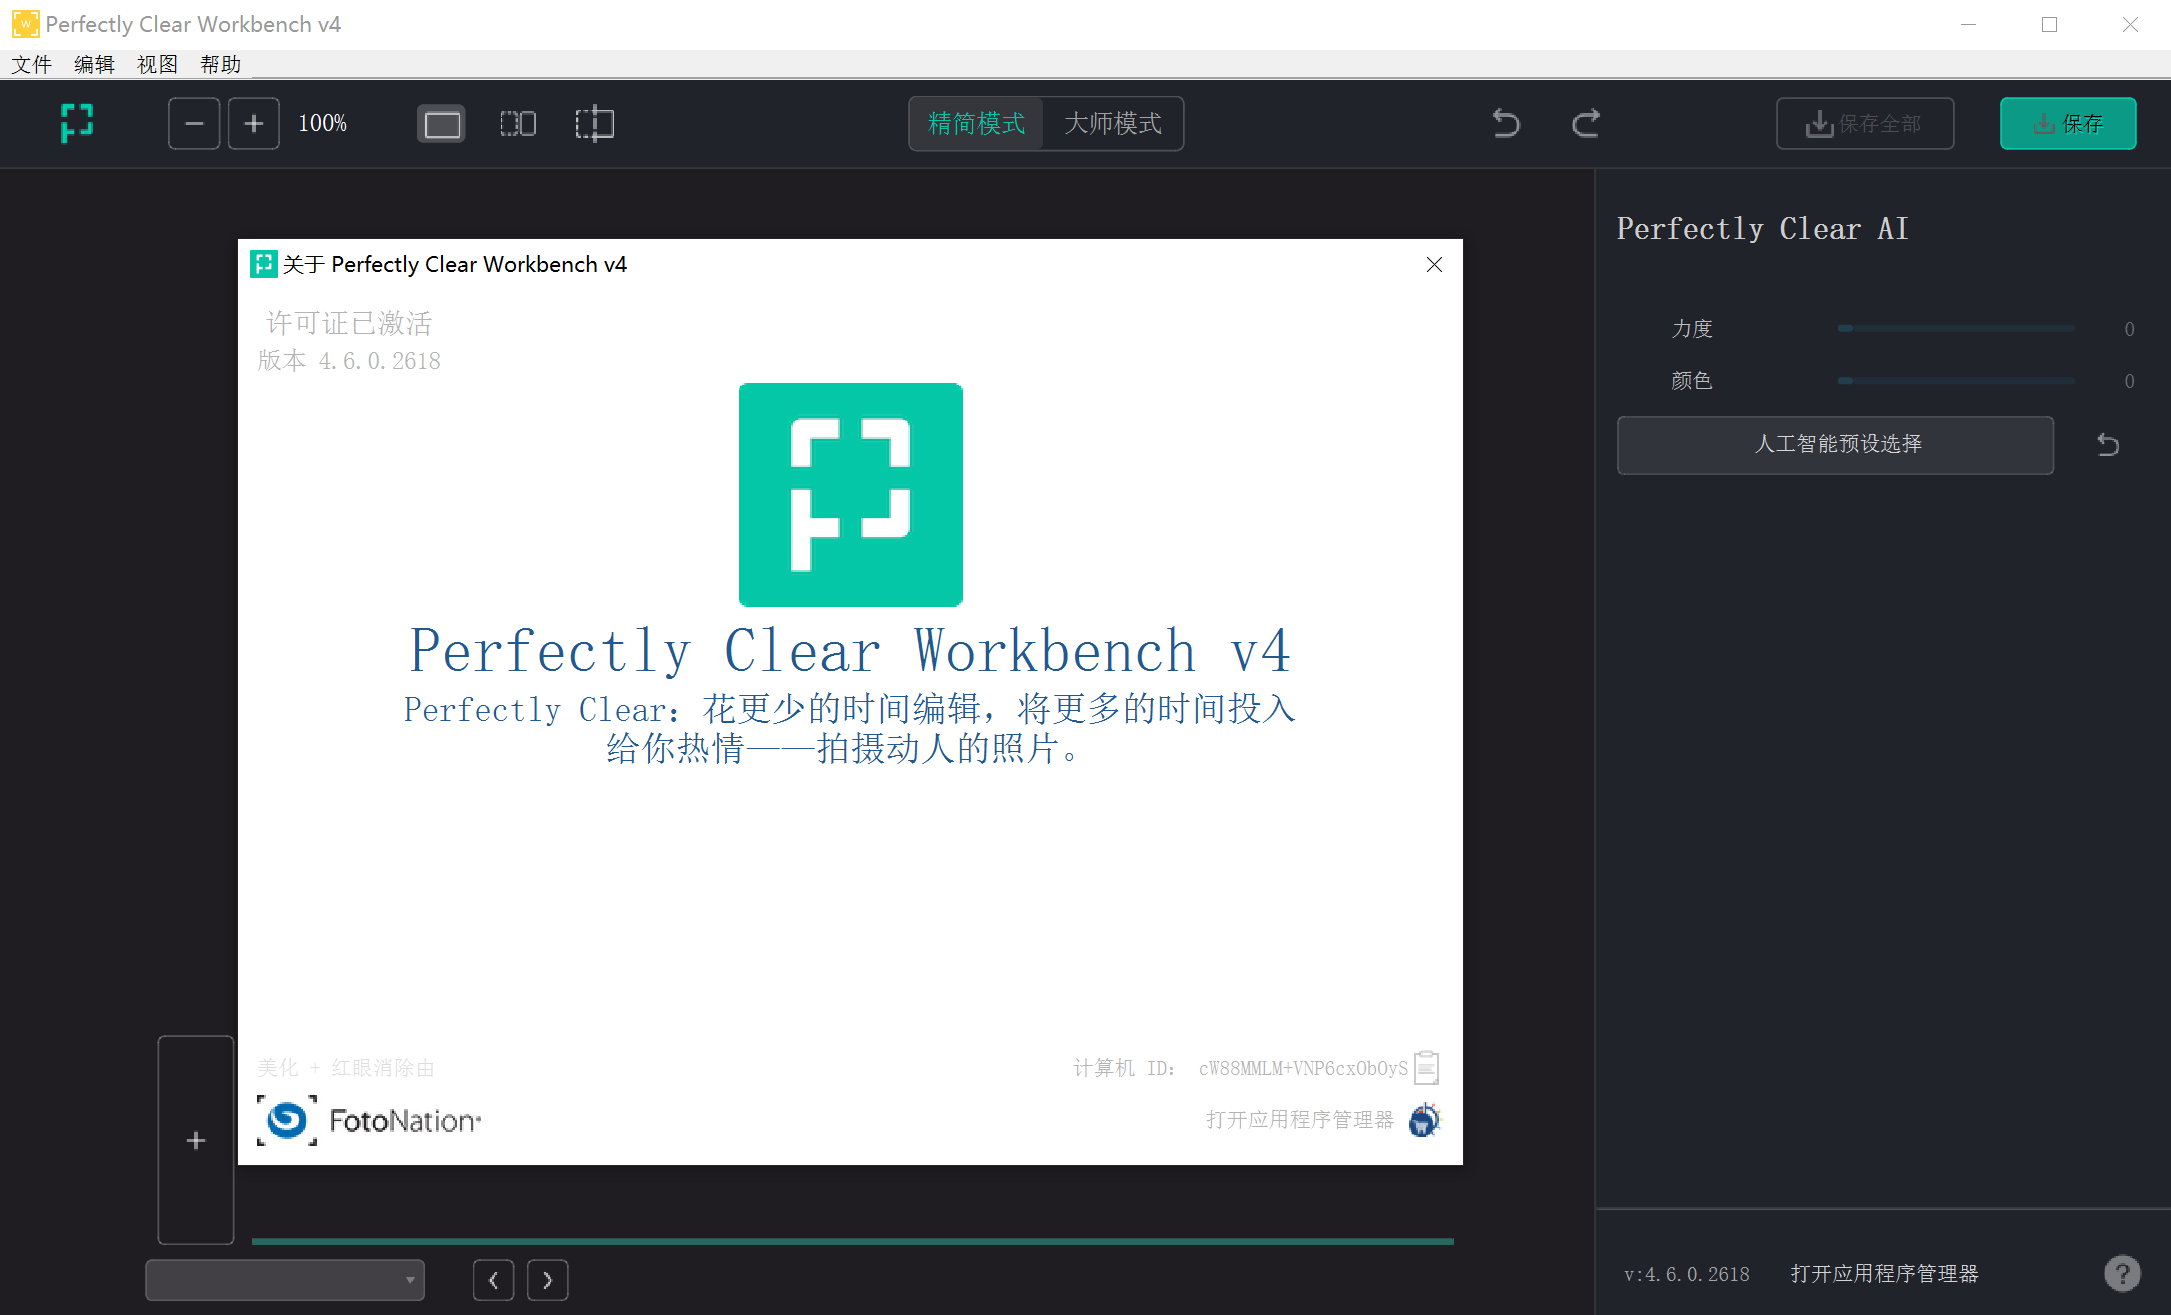This screenshot has width=2171, height=1315.
Task: Zoom out with the minus button
Action: coord(194,124)
